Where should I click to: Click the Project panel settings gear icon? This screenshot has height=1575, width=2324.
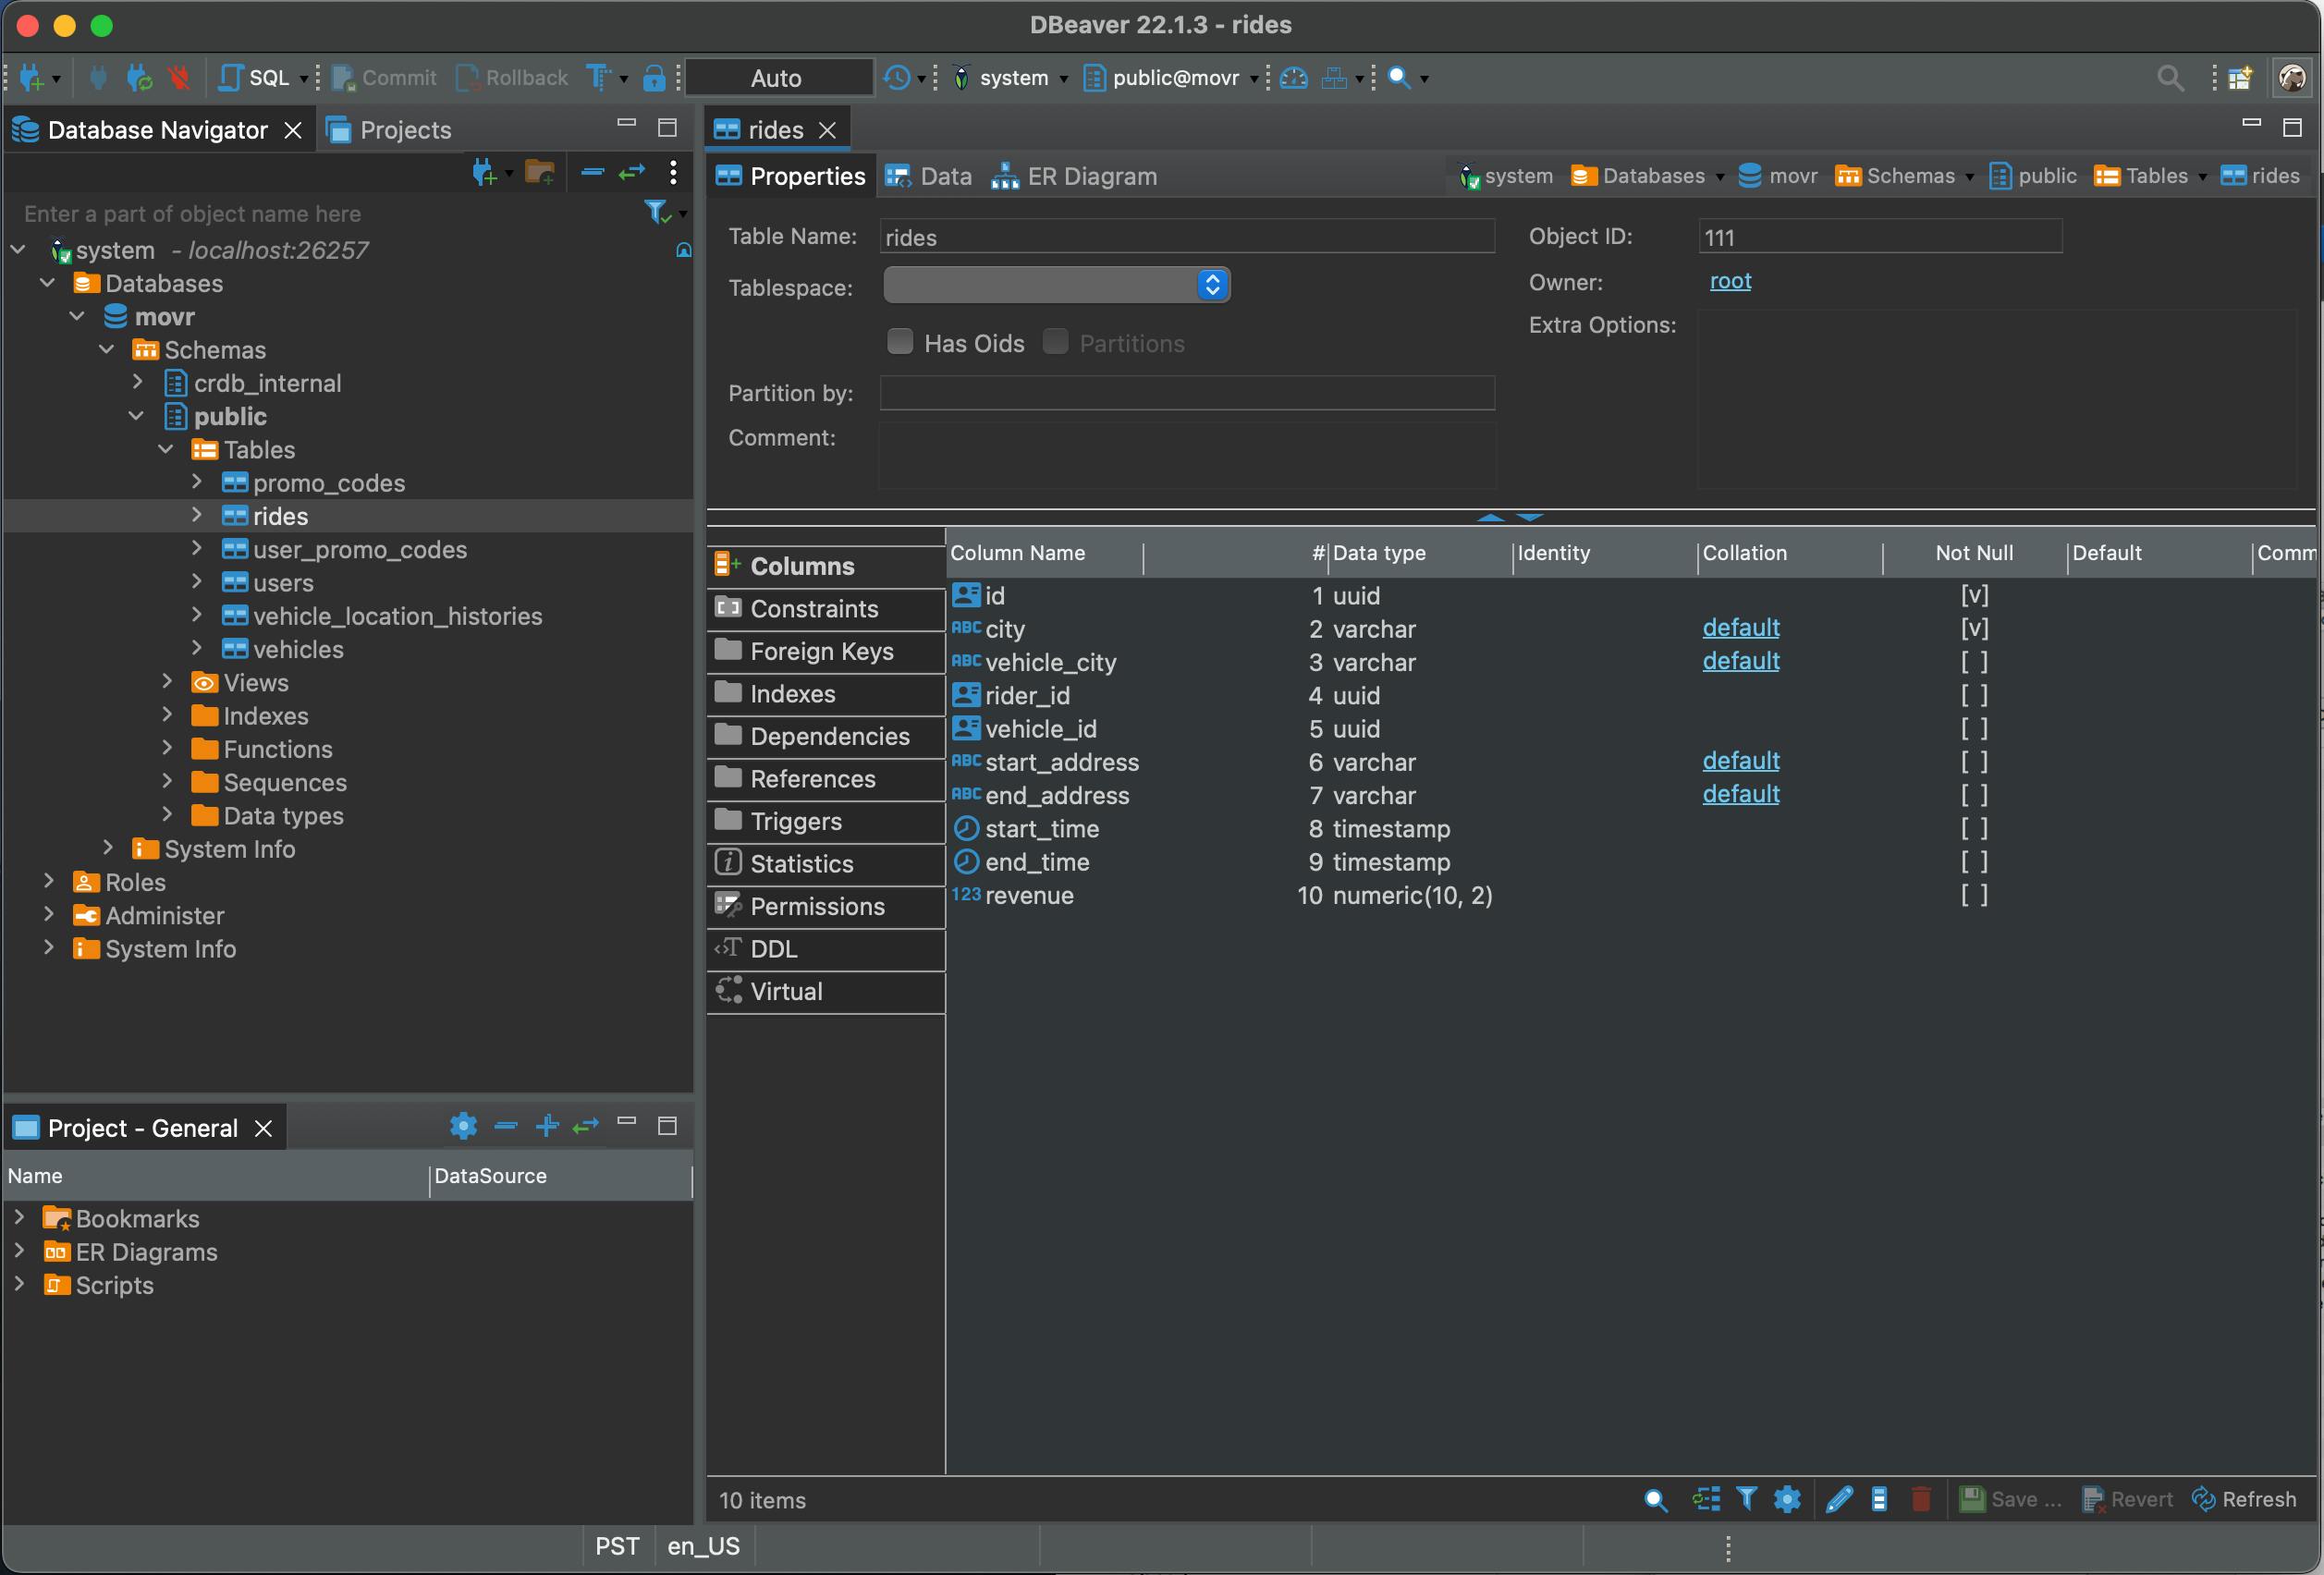pyautogui.click(x=463, y=1126)
